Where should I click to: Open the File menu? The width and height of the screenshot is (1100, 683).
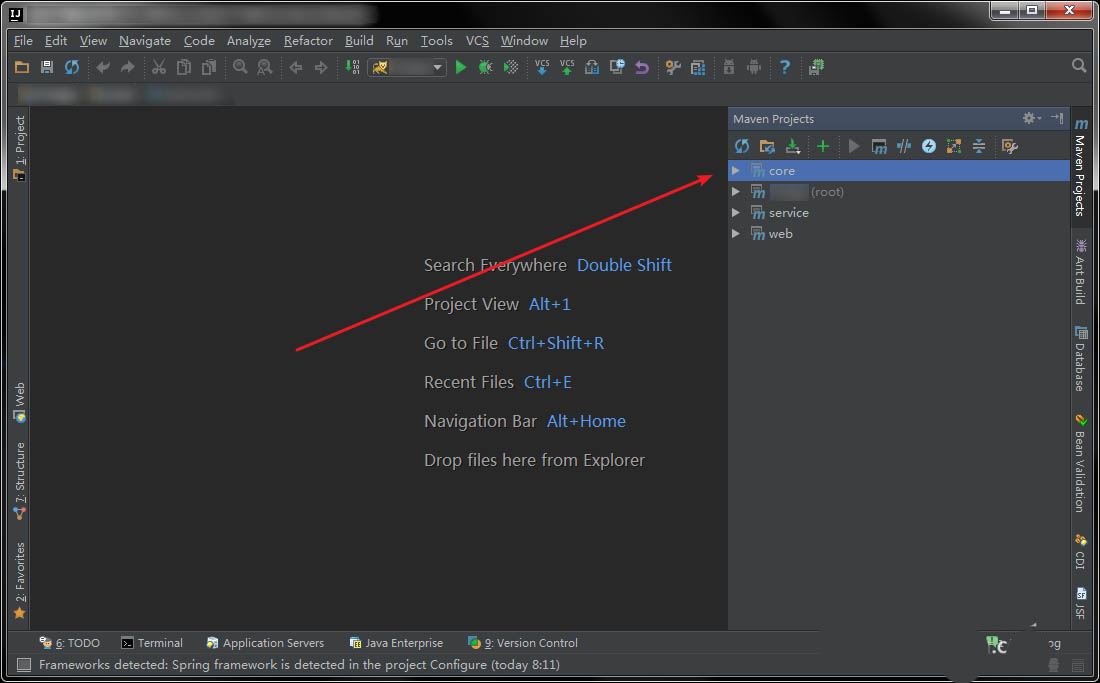click(x=23, y=41)
